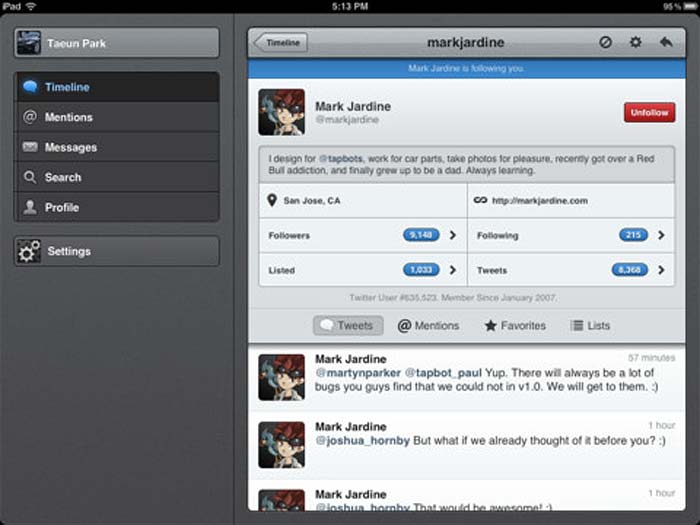The image size is (700, 525).
Task: Switch to the Favorites tab
Action: [x=515, y=325]
